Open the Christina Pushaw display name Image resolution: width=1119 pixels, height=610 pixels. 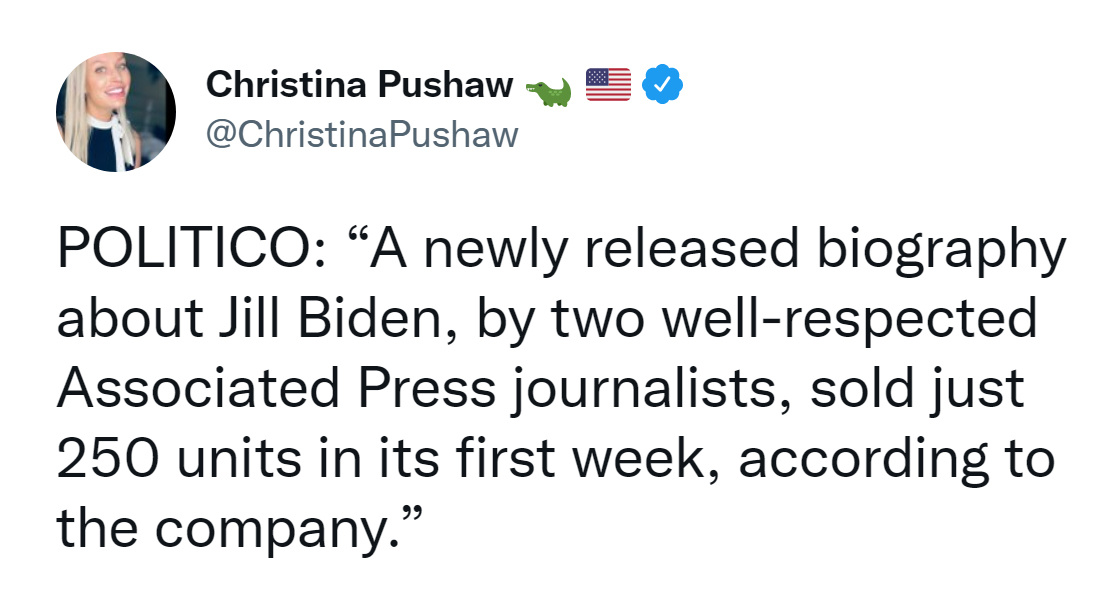(x=359, y=84)
